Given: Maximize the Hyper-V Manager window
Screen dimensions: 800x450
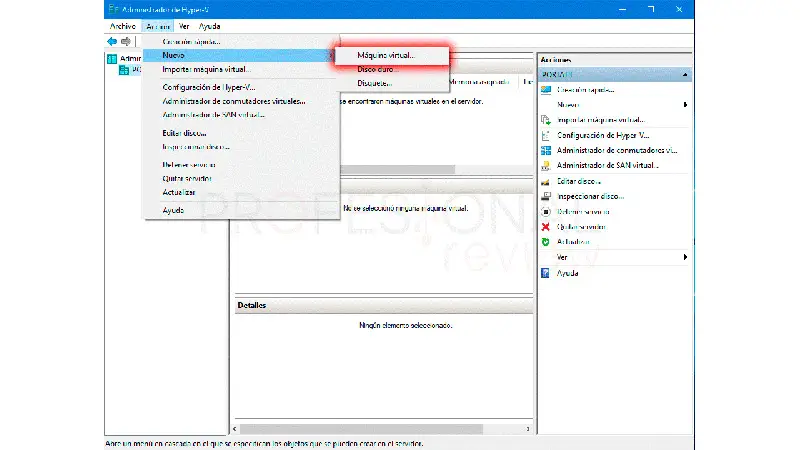Looking at the screenshot, I should coord(651,9).
